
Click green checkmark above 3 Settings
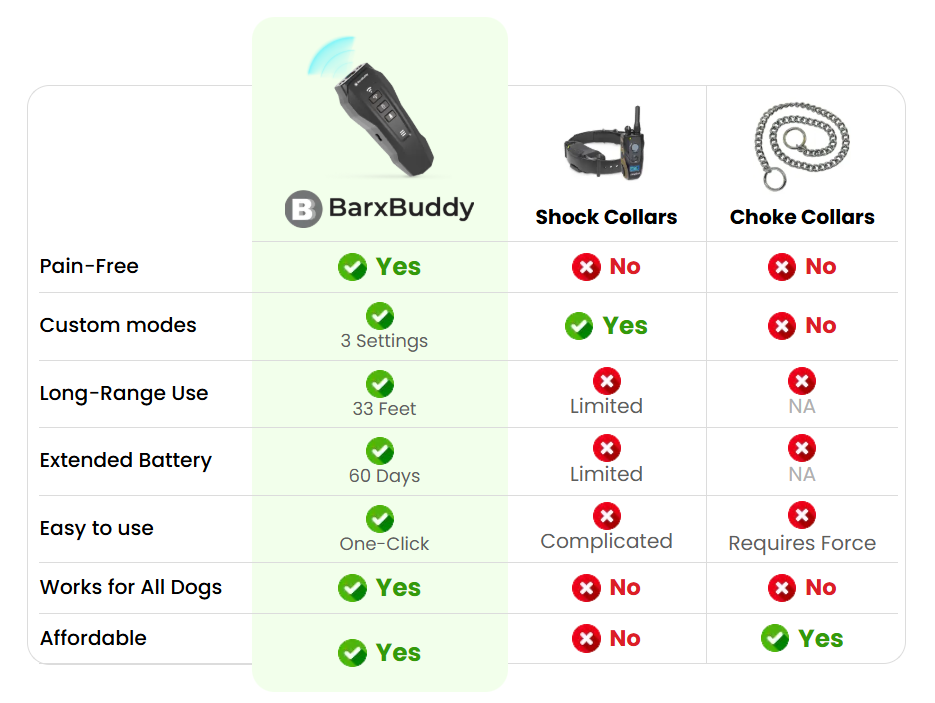pyautogui.click(x=380, y=316)
